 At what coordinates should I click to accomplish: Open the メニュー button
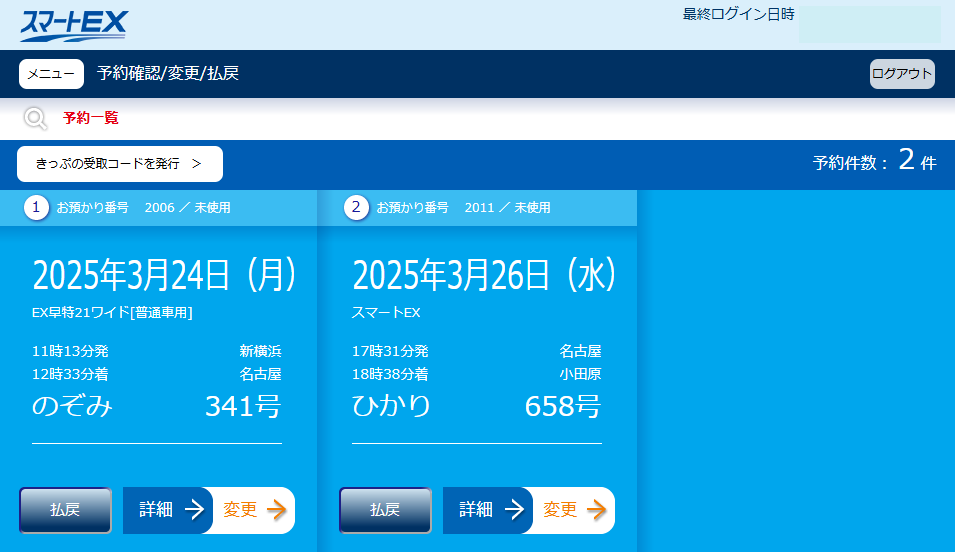click(x=51, y=74)
